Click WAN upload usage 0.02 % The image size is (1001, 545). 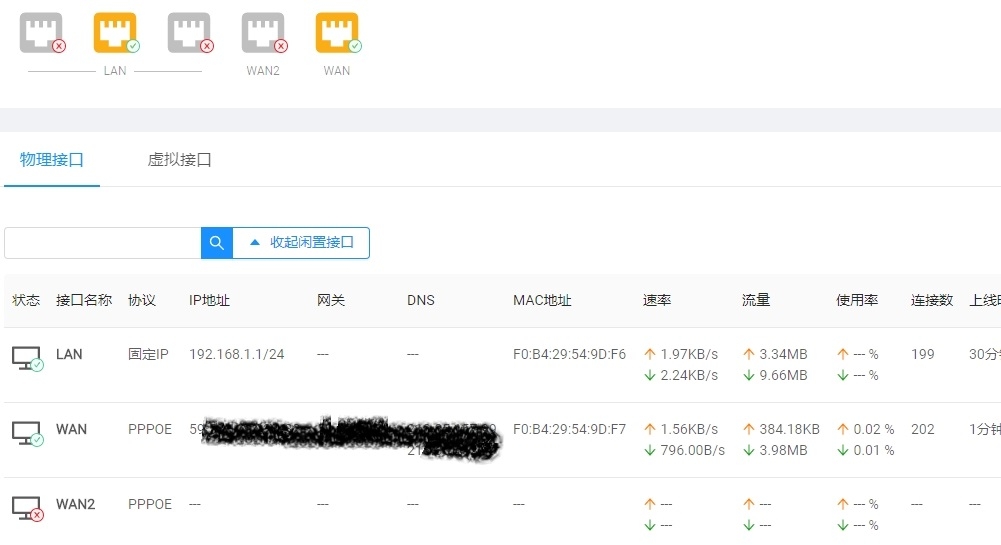click(874, 429)
